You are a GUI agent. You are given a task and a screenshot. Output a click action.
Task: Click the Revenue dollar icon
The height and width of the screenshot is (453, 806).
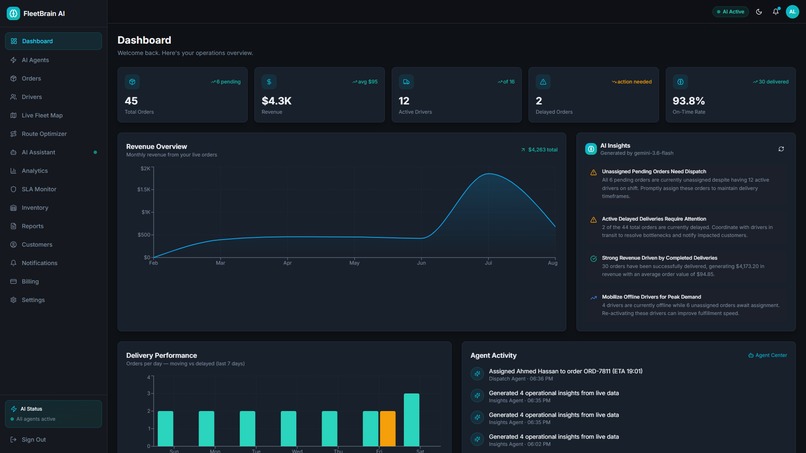point(269,82)
